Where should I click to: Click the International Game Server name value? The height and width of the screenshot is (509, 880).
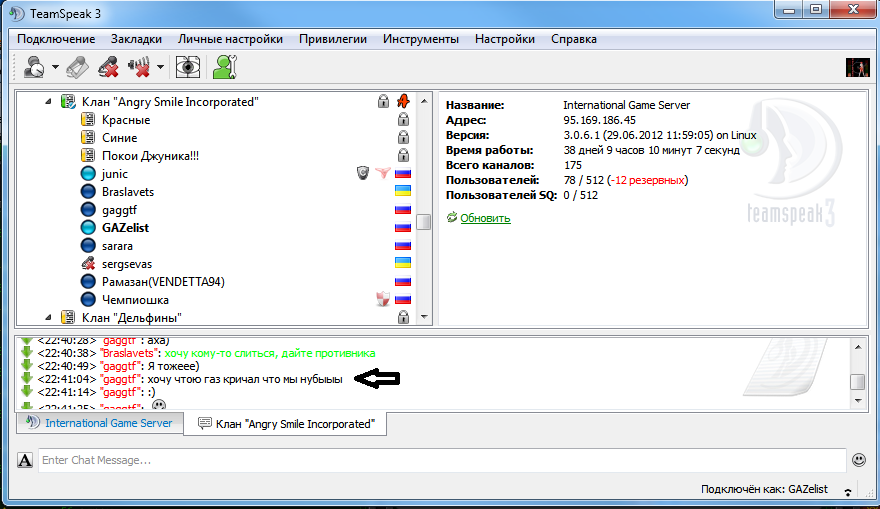[626, 105]
